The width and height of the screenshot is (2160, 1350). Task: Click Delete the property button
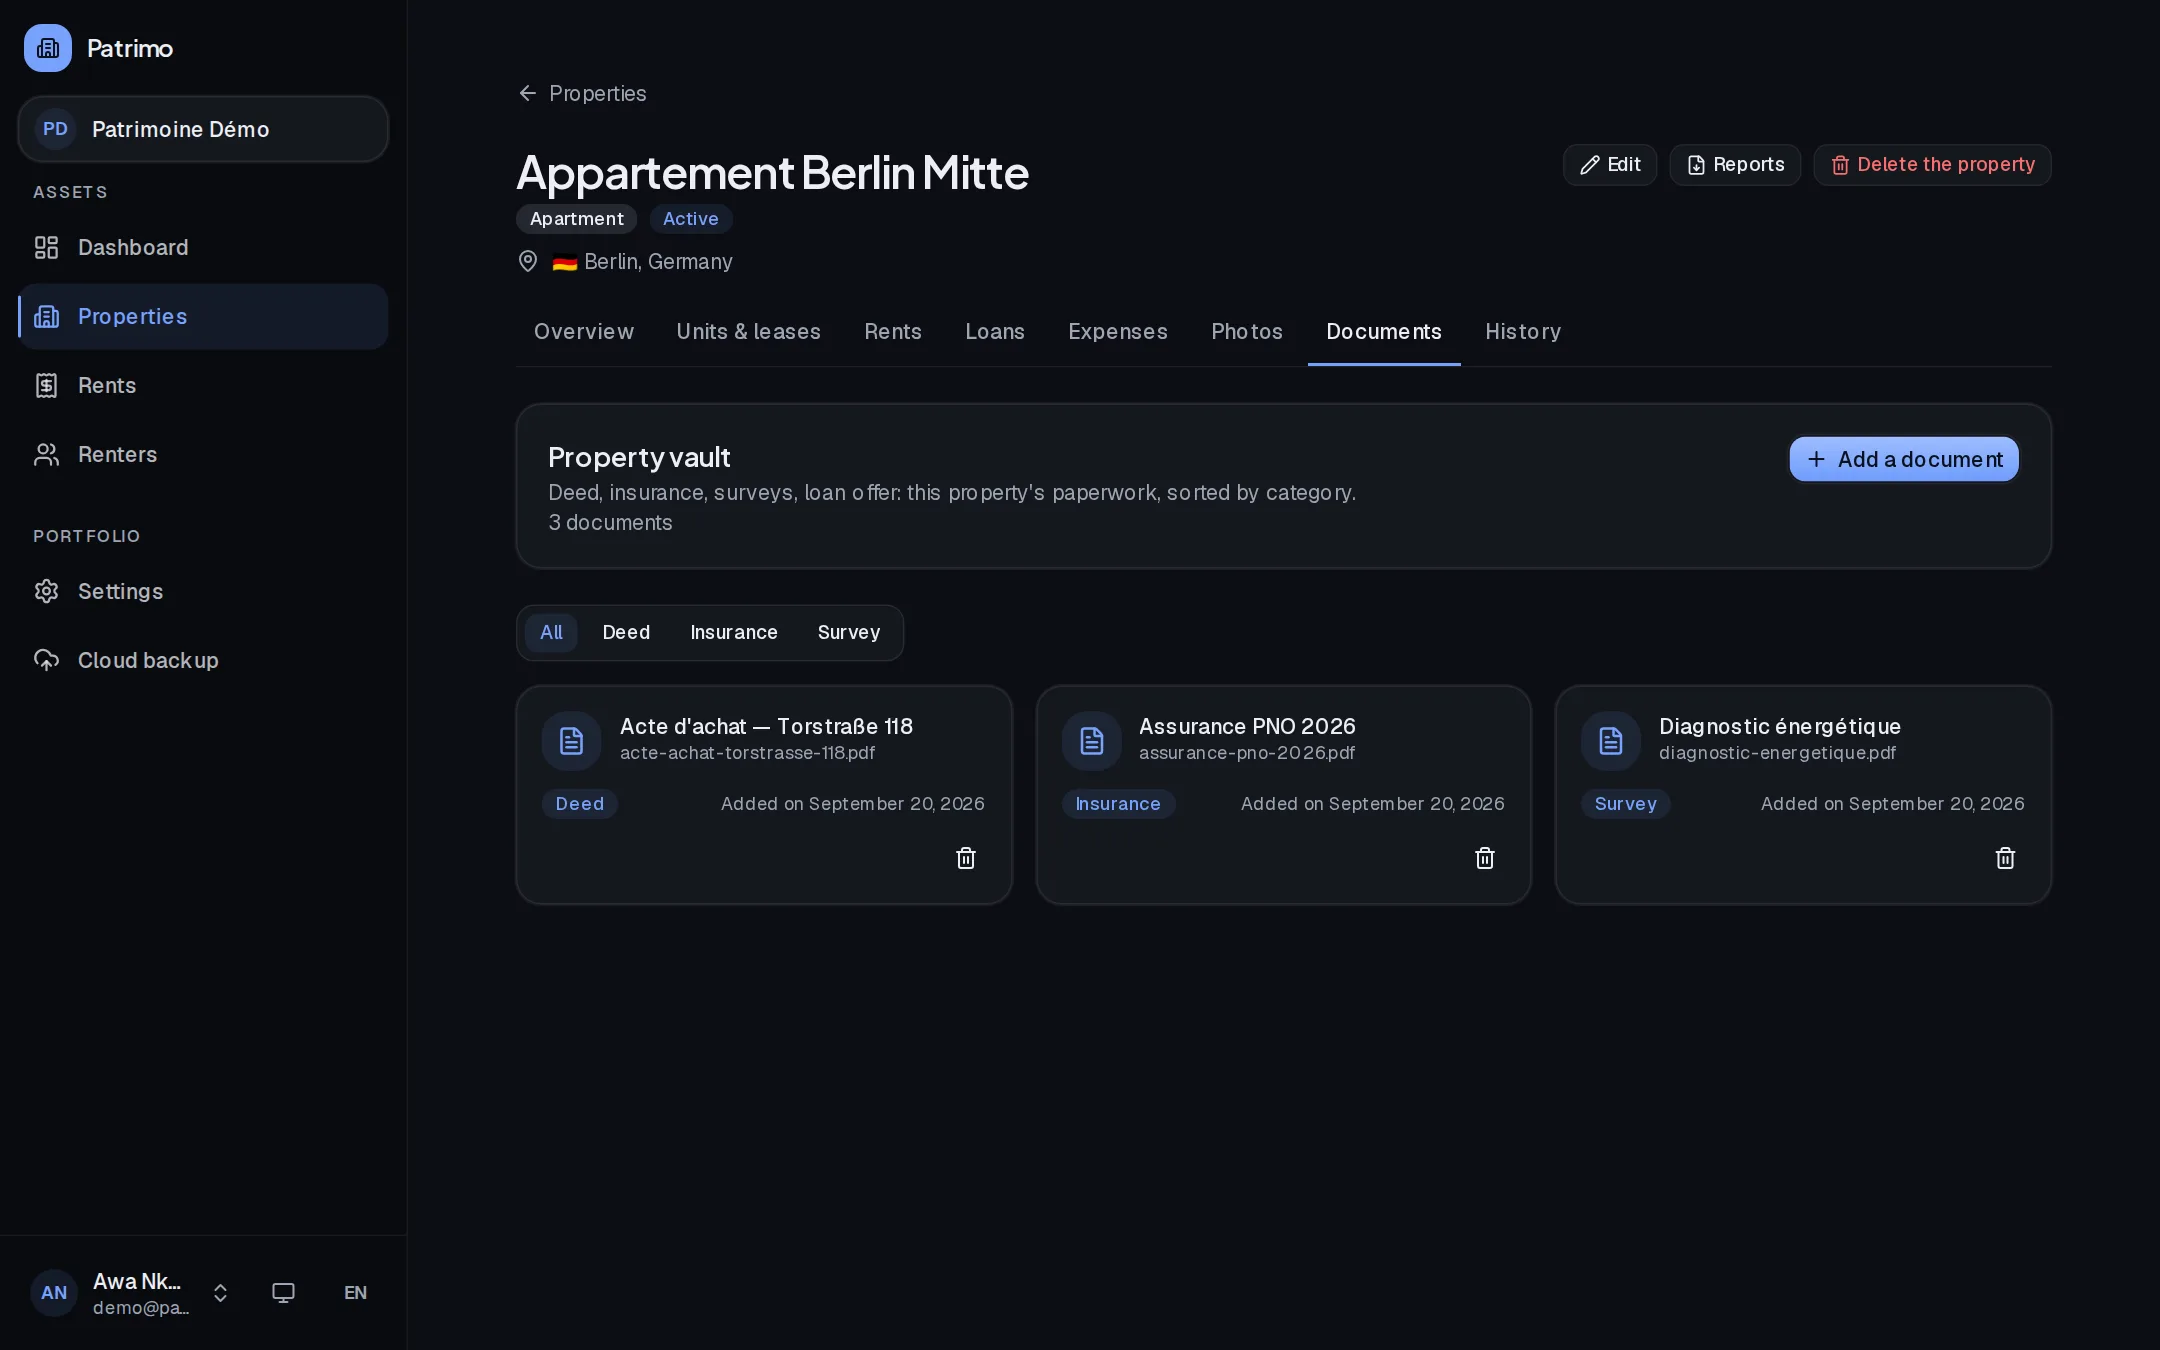click(x=1932, y=165)
